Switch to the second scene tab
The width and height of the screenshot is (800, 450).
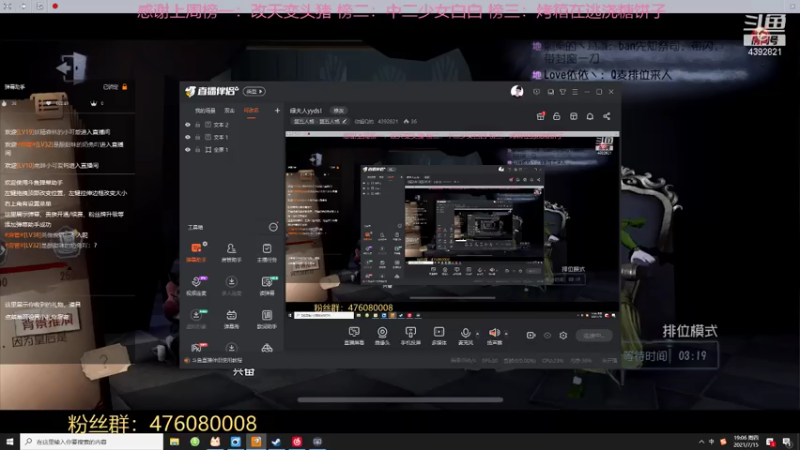[x=230, y=111]
